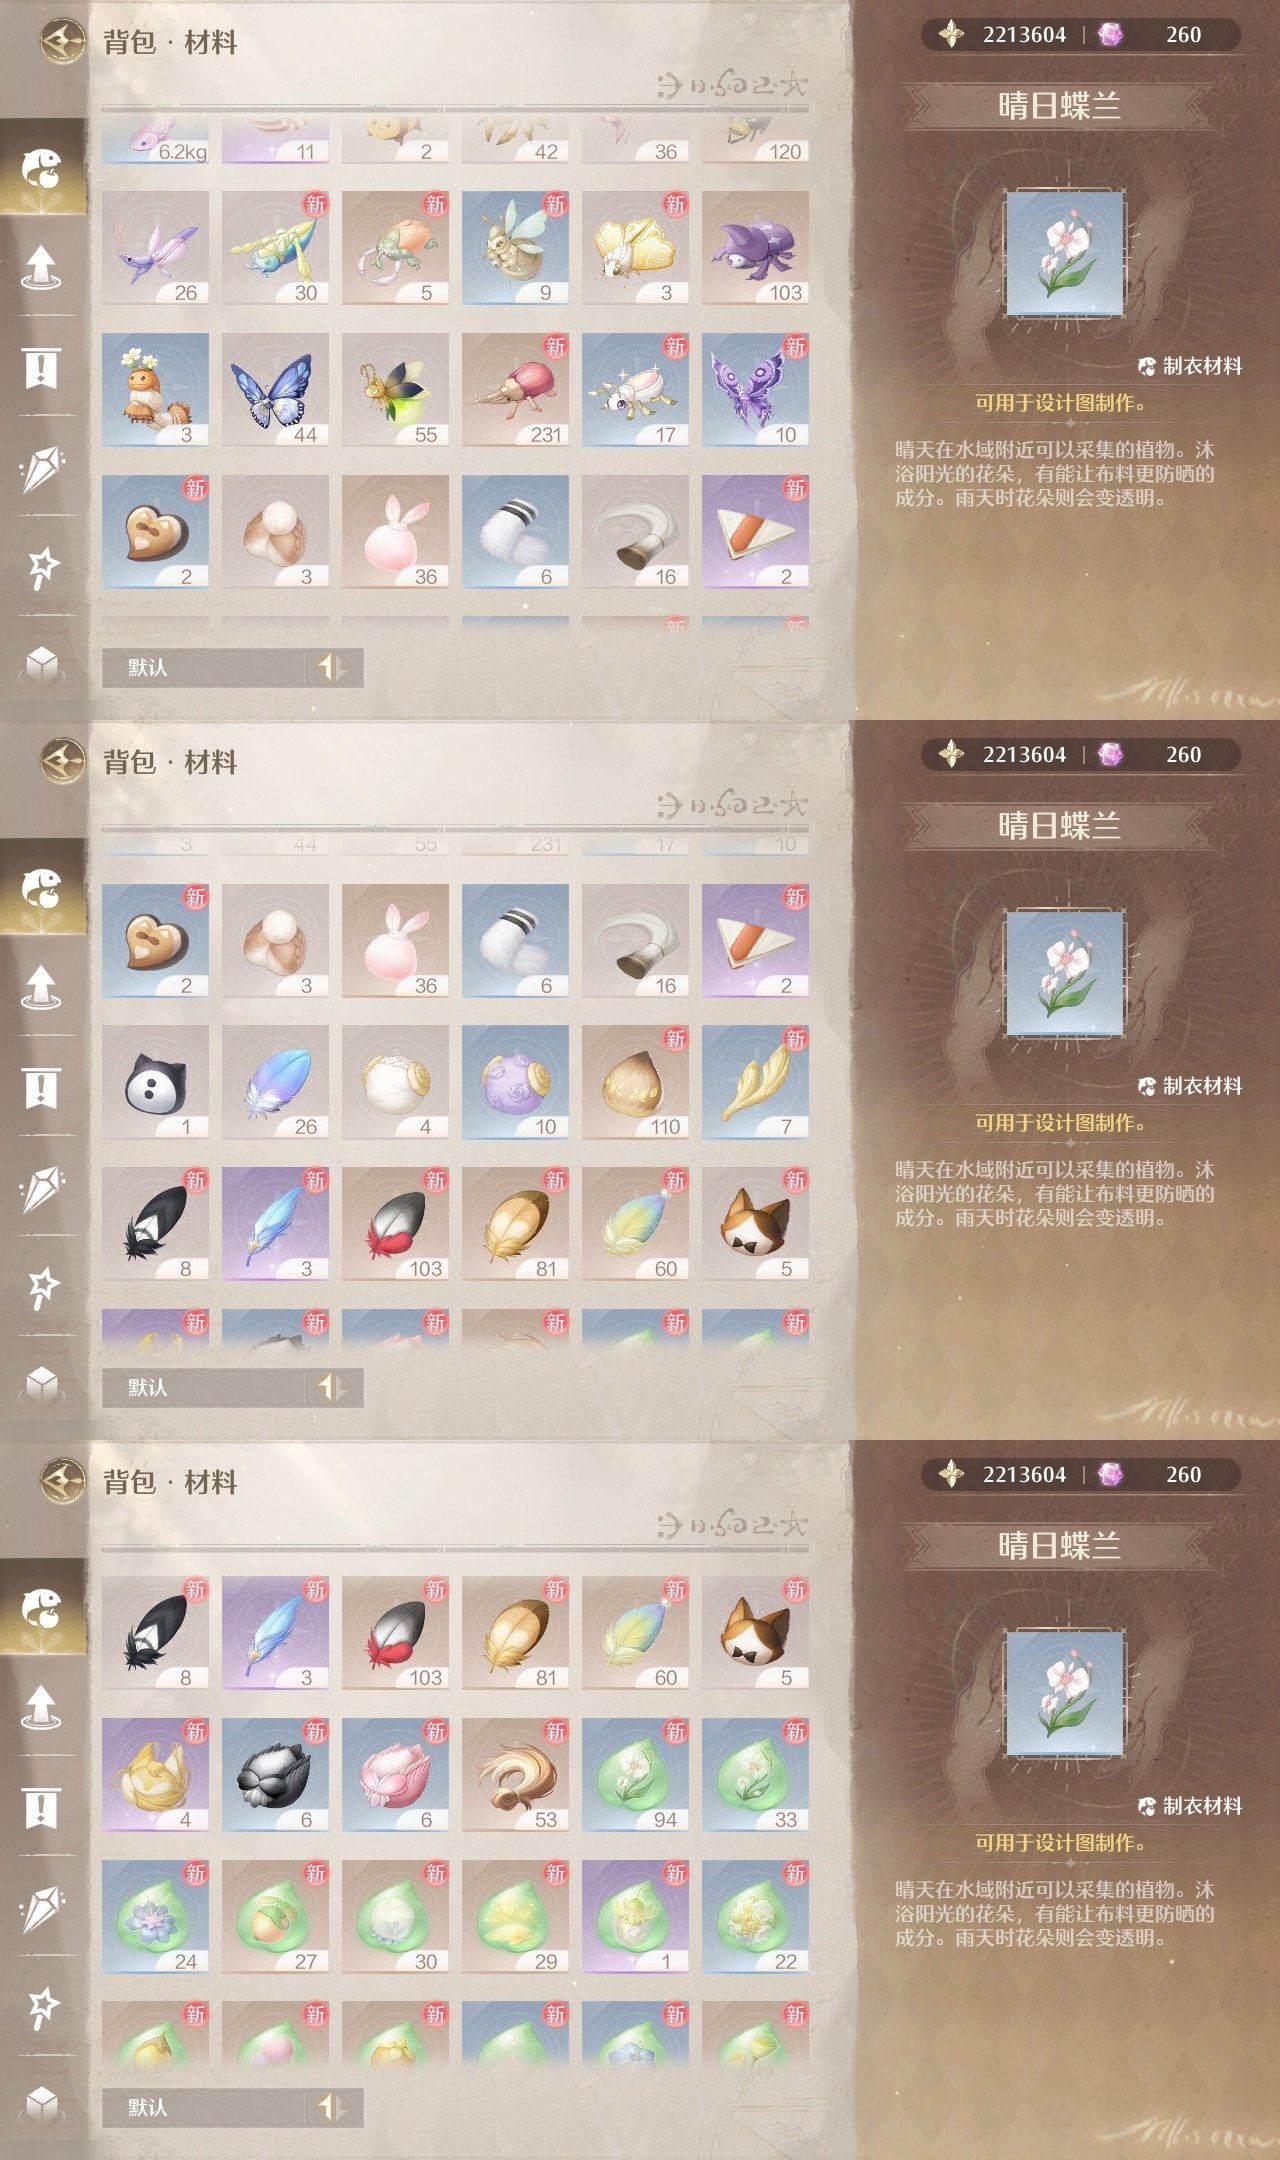Click the 制衣材料 label beside purple beetle panel
Screen dimensions: 1280x2160
click(x=1190, y=366)
